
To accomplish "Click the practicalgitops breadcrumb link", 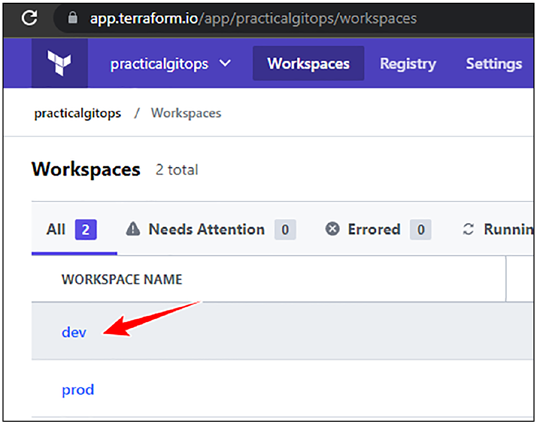I will click(77, 113).
